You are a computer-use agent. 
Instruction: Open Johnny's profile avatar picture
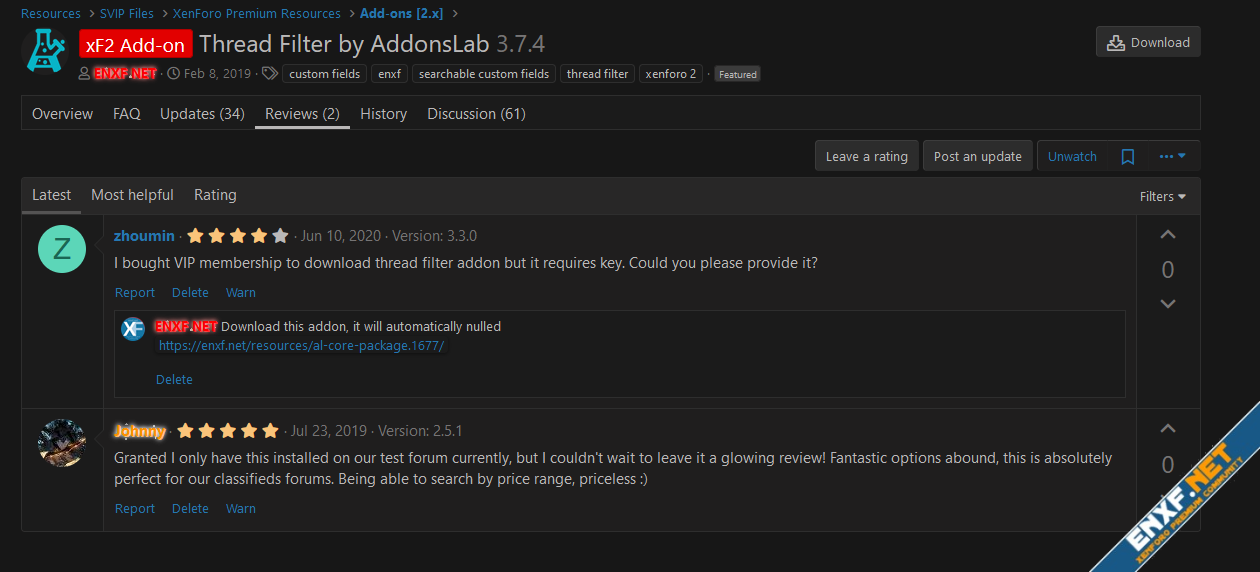[62, 443]
